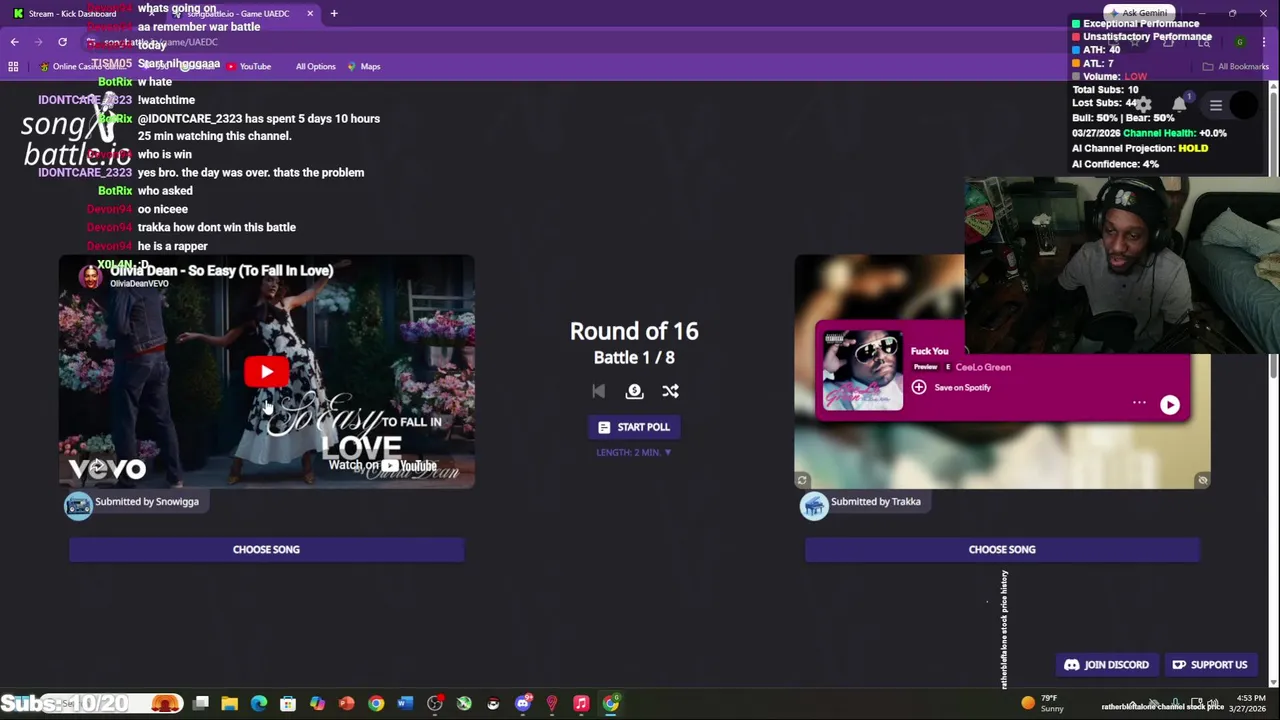The image size is (1280, 720).
Task: Switch to songbattle.io Game UAEDC tab
Action: point(240,13)
